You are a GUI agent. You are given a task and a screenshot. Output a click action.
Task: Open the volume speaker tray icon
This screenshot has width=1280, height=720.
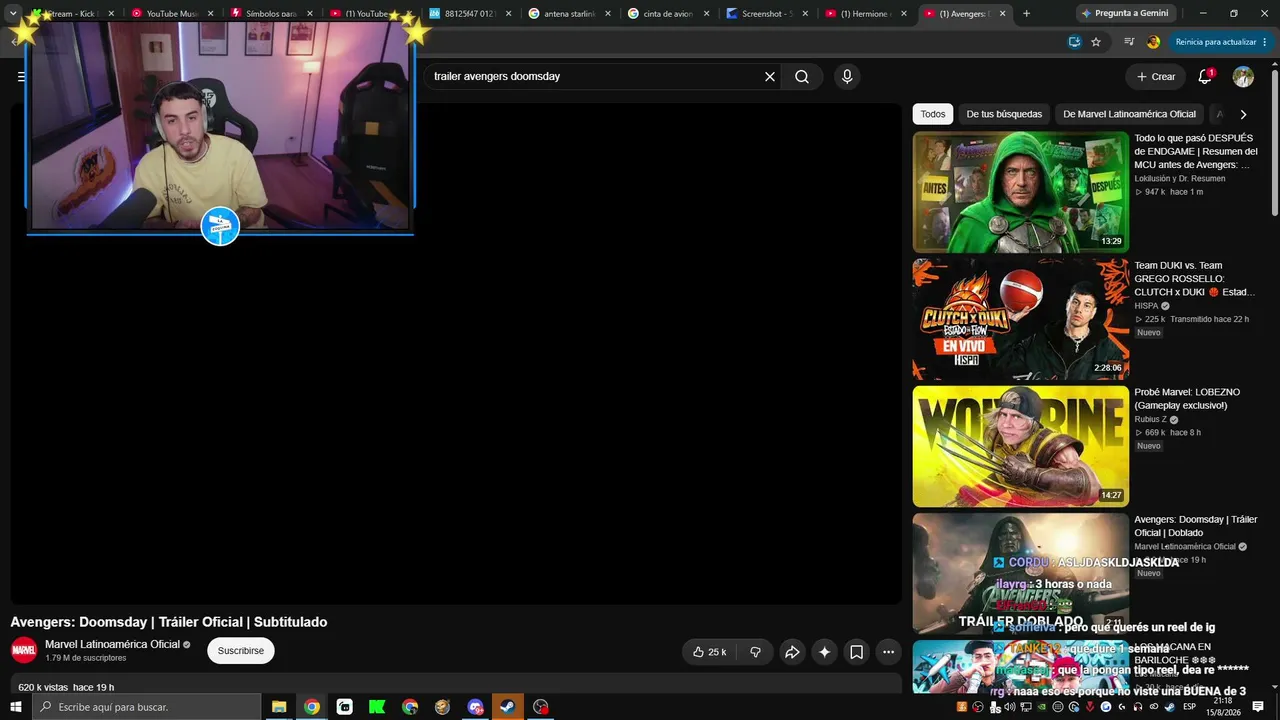pyautogui.click(x=1010, y=707)
